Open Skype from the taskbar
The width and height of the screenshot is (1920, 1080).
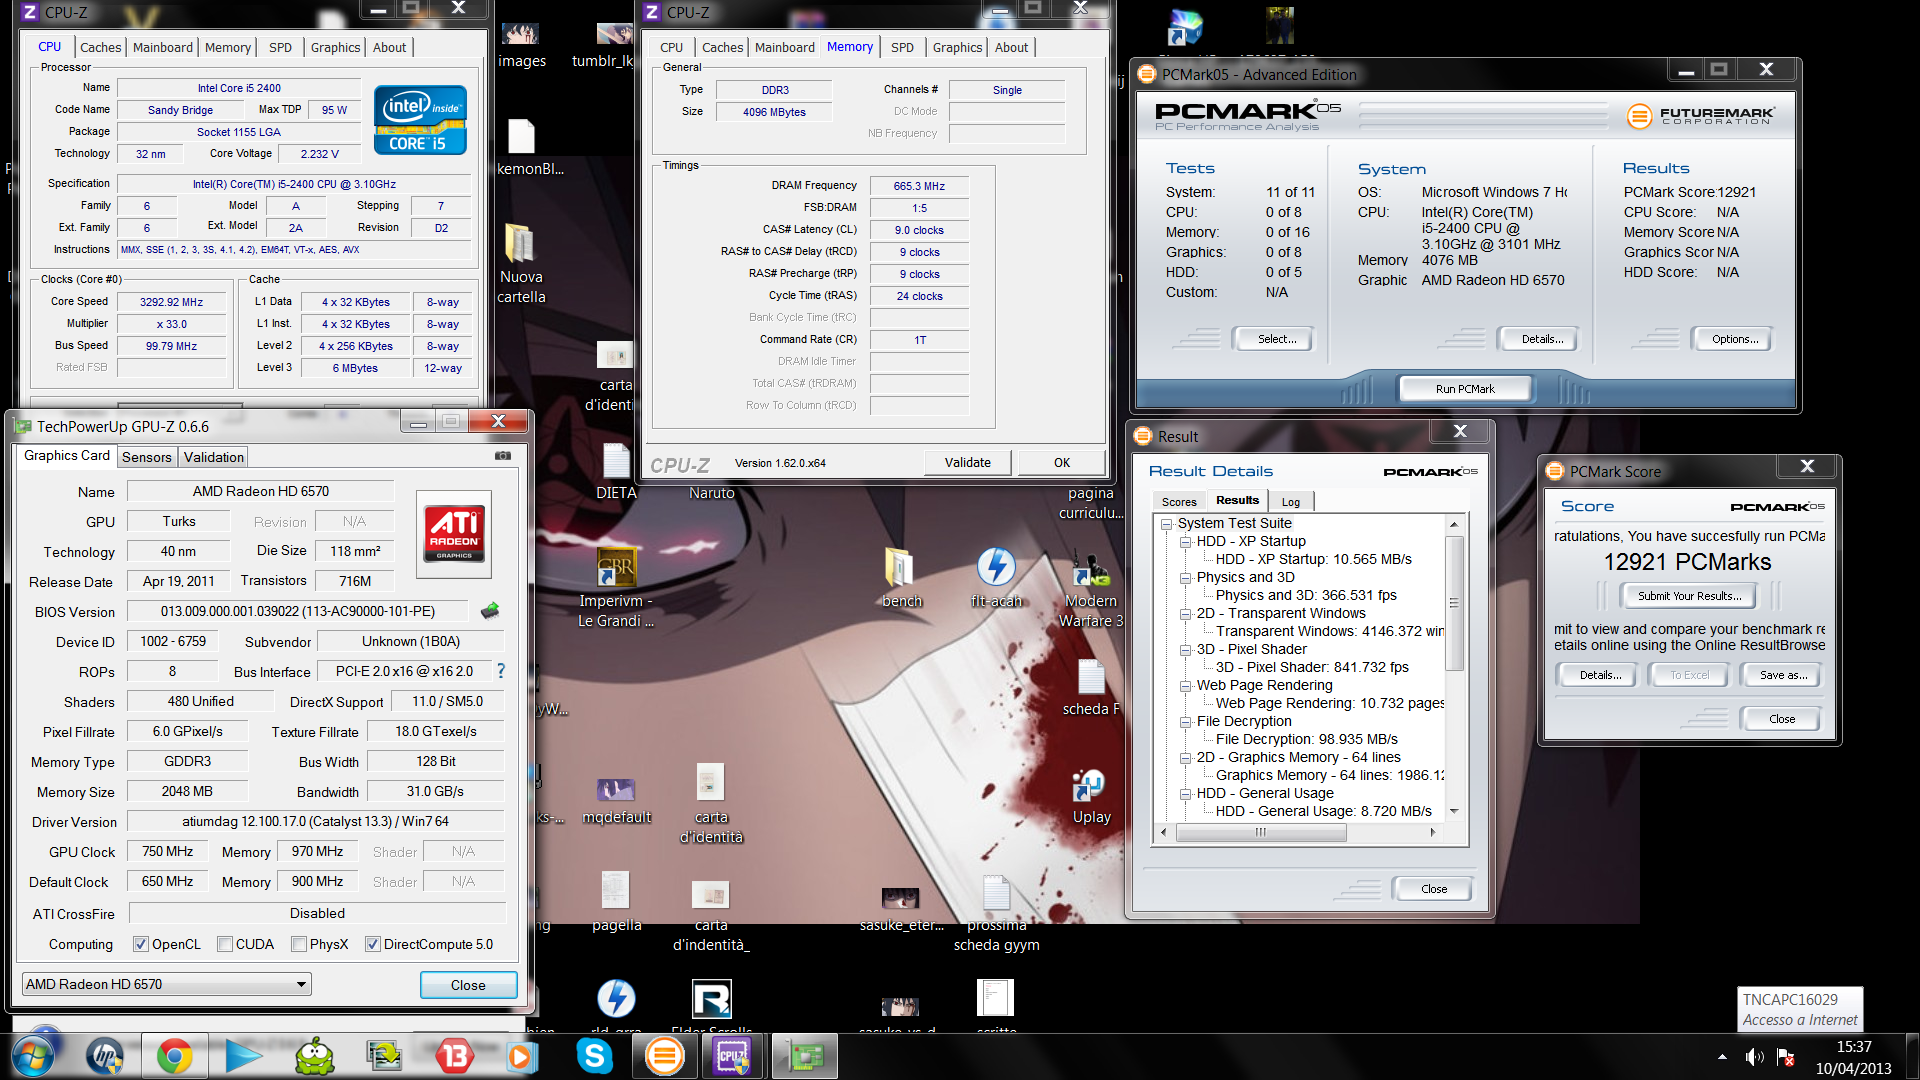coord(594,1056)
